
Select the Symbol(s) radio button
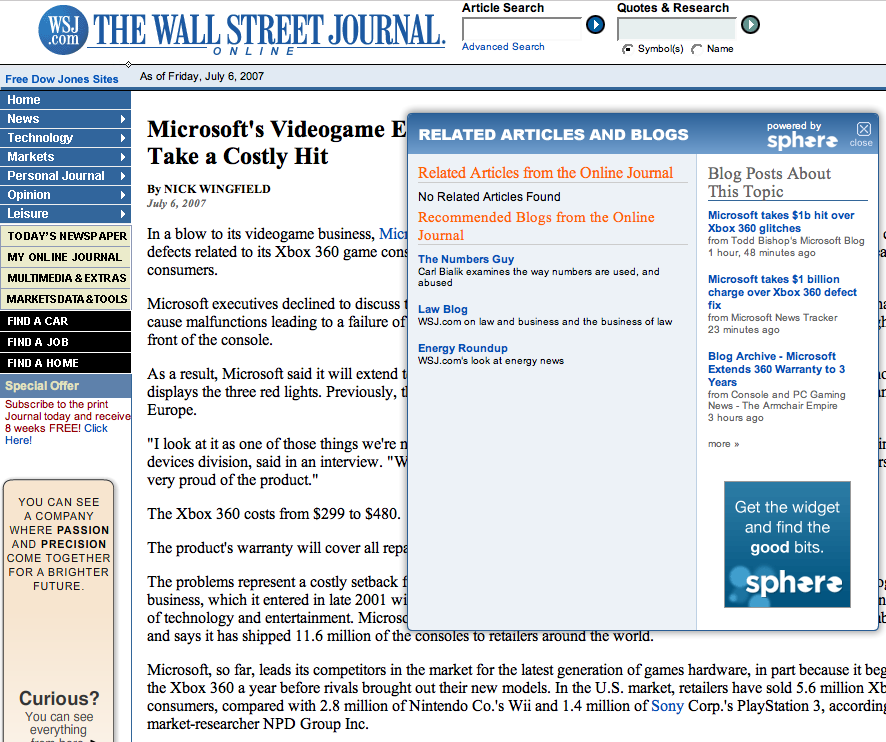coord(627,49)
